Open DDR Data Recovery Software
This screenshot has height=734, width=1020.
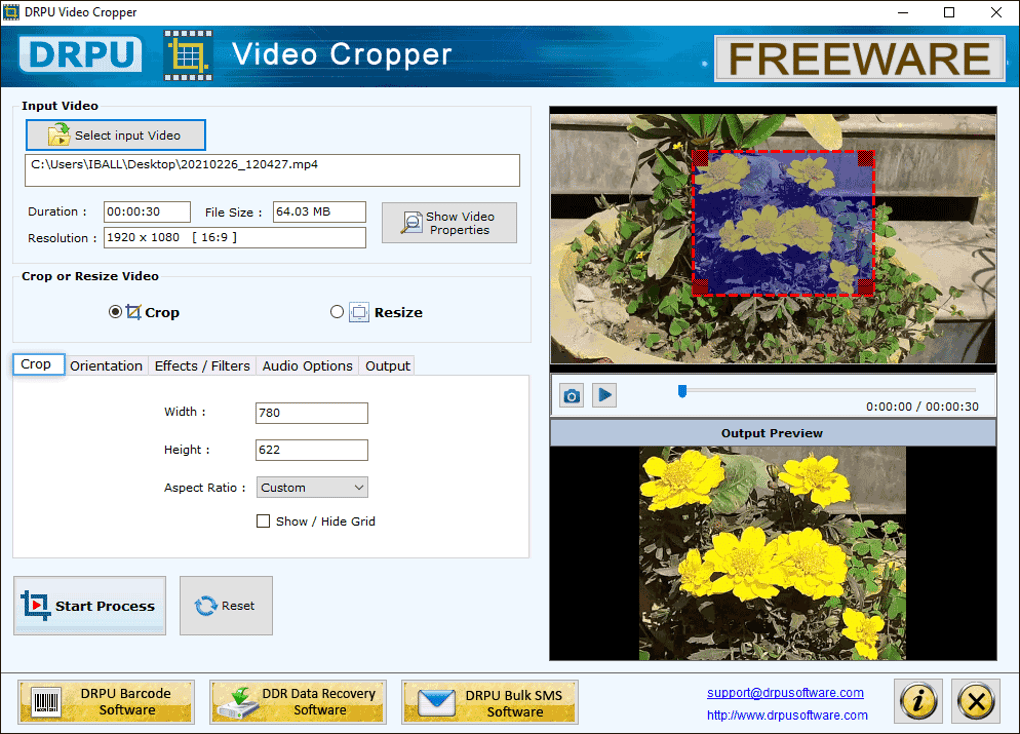click(x=298, y=702)
